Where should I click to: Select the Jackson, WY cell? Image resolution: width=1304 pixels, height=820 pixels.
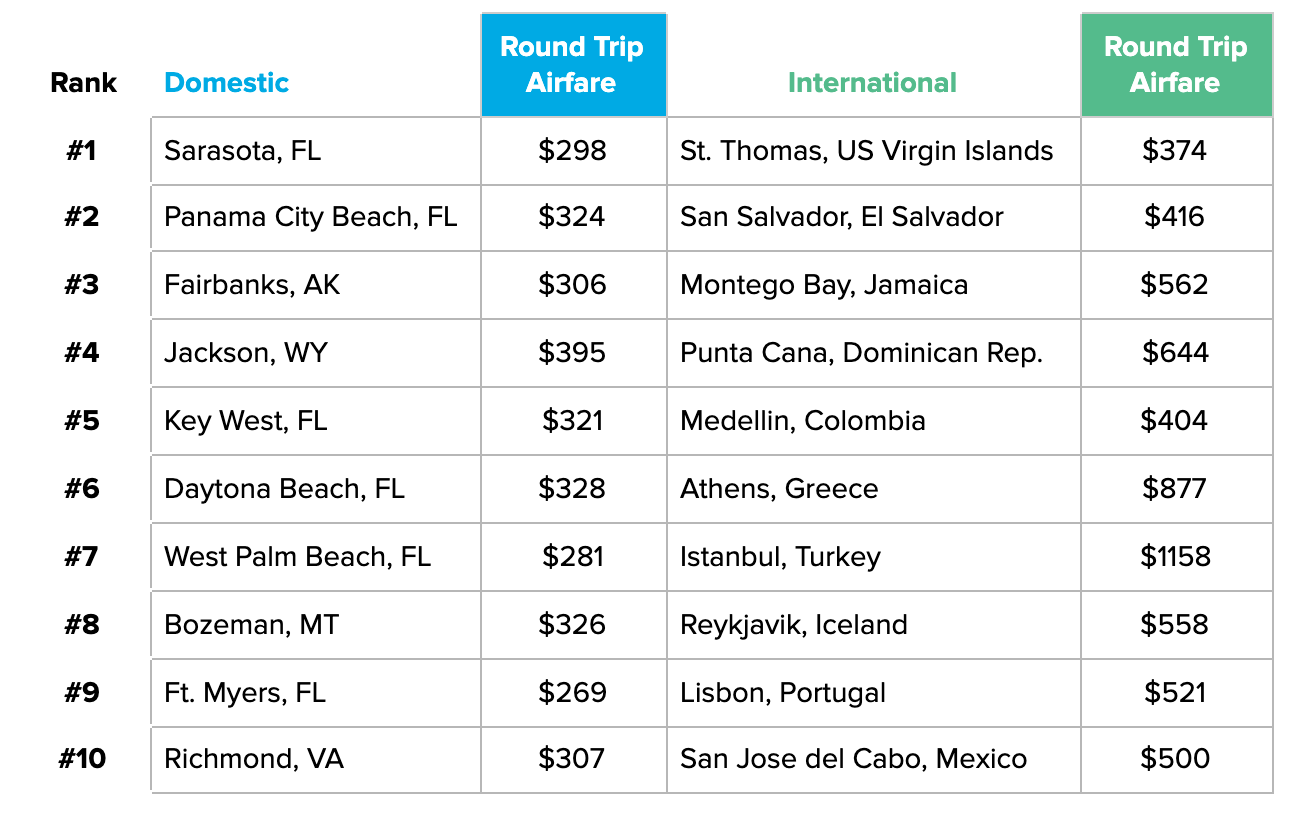pos(245,353)
